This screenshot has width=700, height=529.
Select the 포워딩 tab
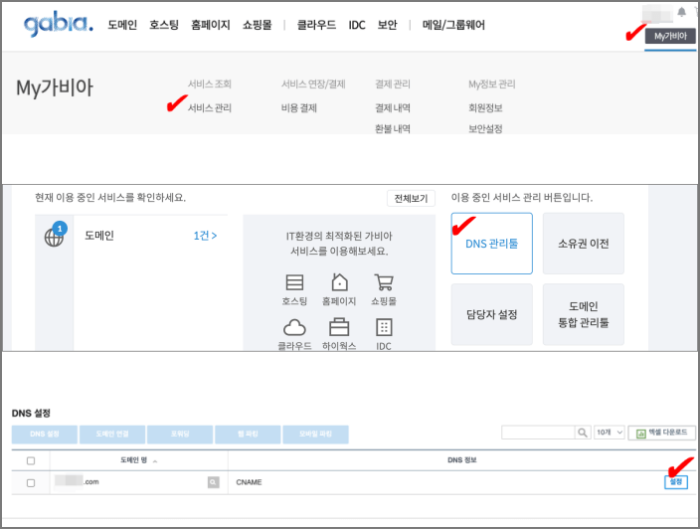tap(180, 434)
